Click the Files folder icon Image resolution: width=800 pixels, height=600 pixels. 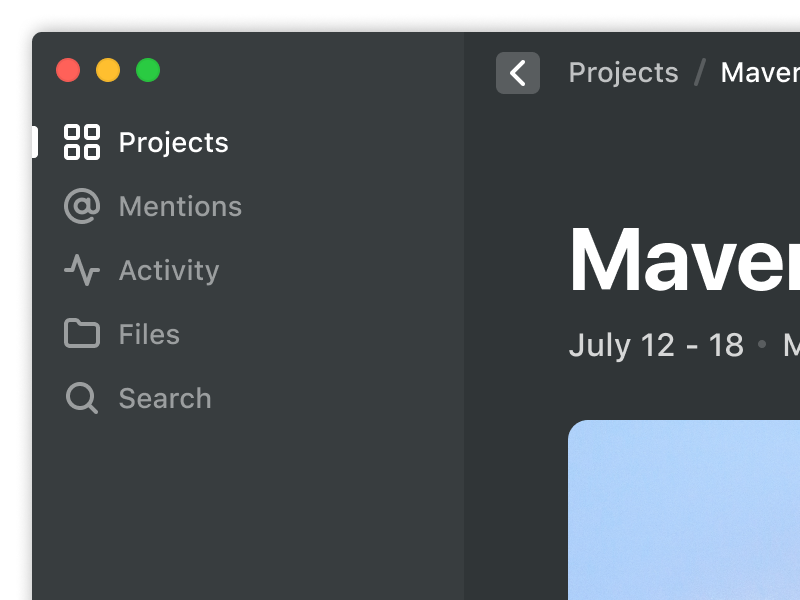[x=82, y=334]
